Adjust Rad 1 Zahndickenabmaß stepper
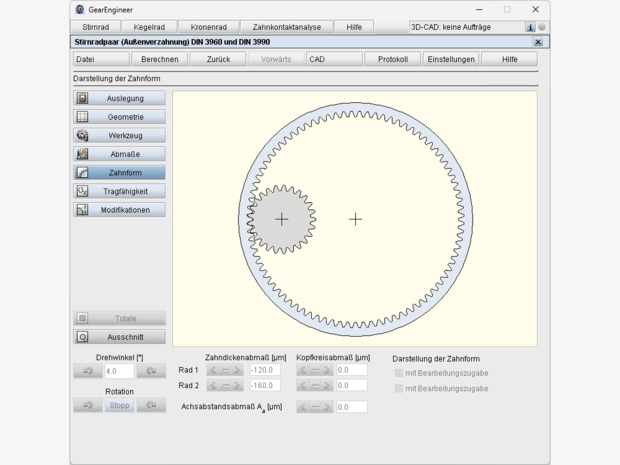 pos(225,370)
